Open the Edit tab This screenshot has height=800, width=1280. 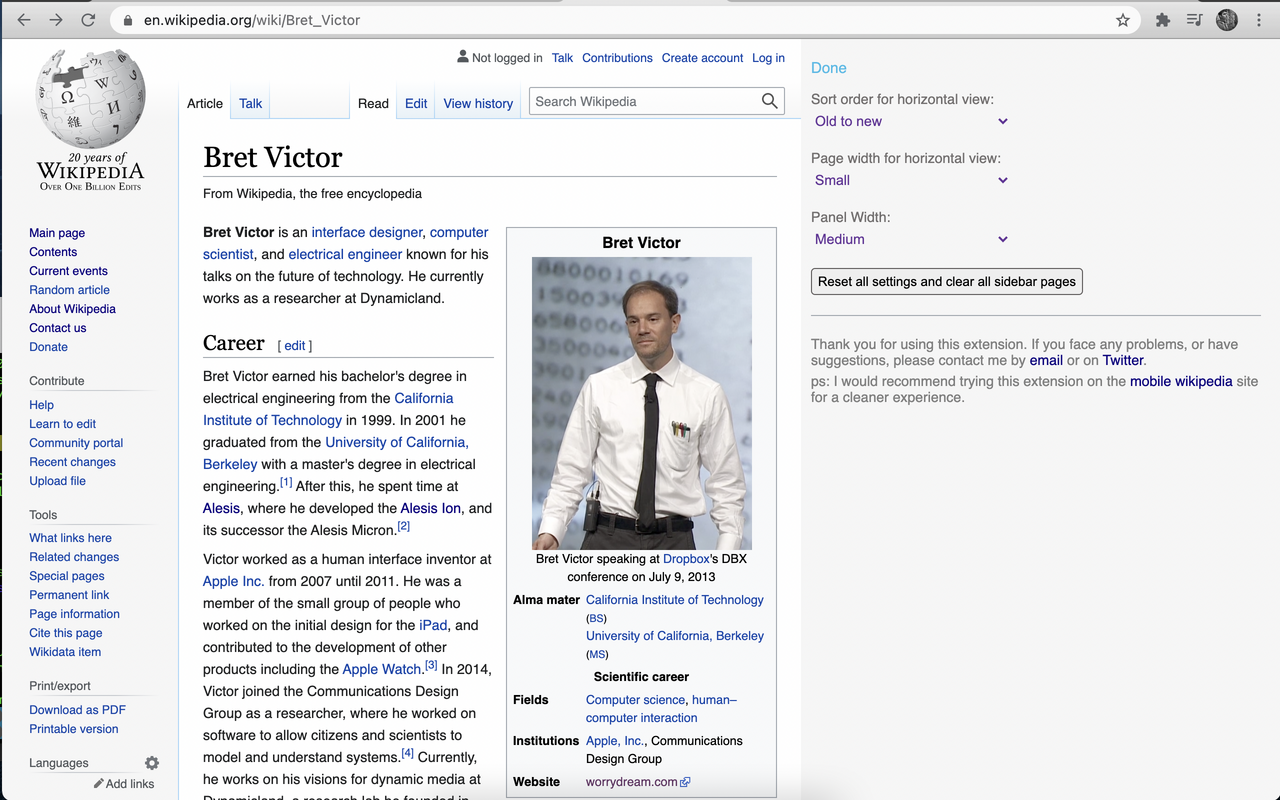416,103
